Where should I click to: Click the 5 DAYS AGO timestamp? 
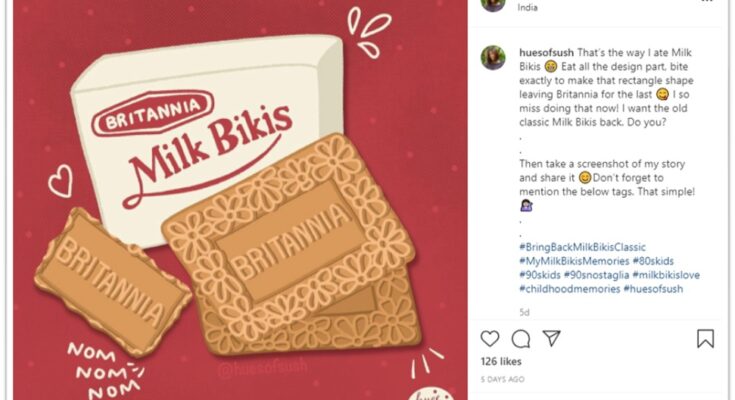[502, 379]
